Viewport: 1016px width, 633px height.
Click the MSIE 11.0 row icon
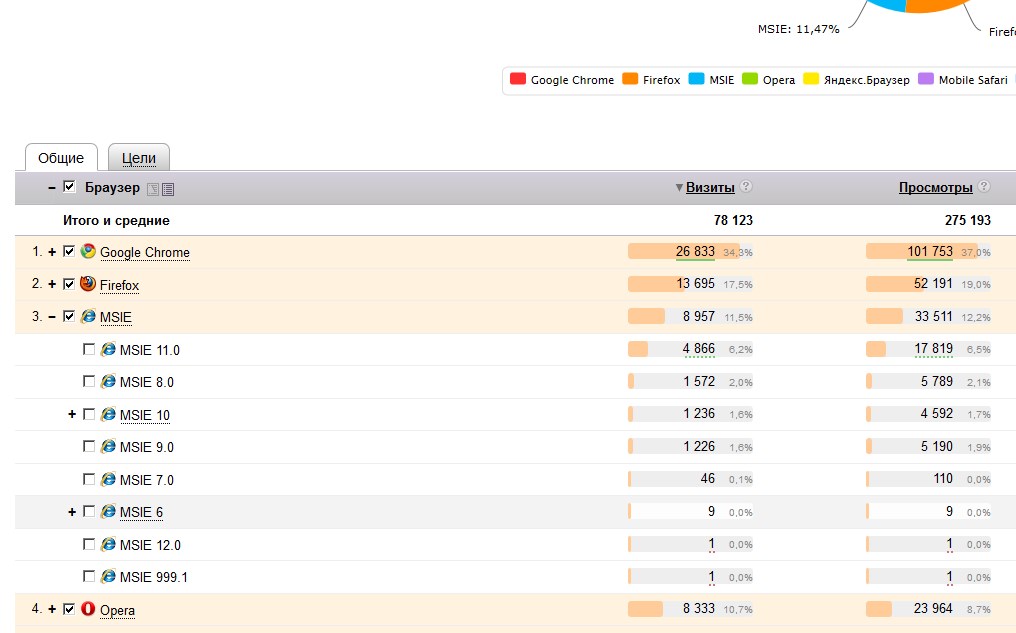point(108,349)
